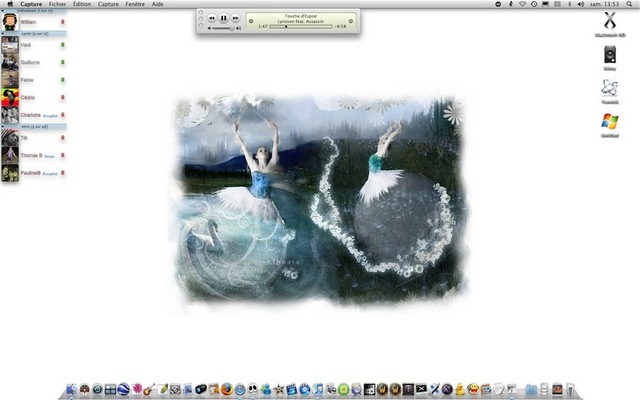Viewport: 640px width, 400px height.
Task: Launch Firefox from the Dock
Action: coord(227,389)
